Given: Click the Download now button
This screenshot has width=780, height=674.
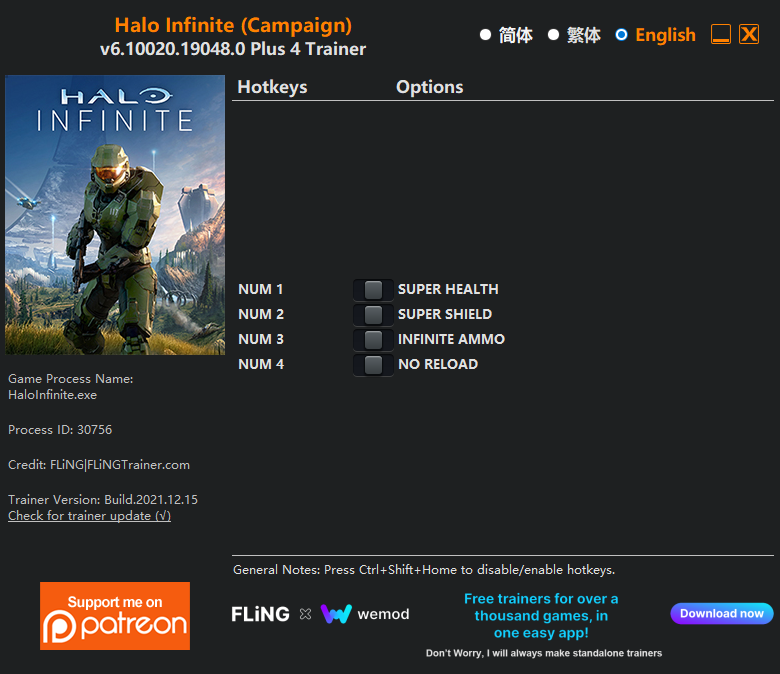Looking at the screenshot, I should point(722,613).
